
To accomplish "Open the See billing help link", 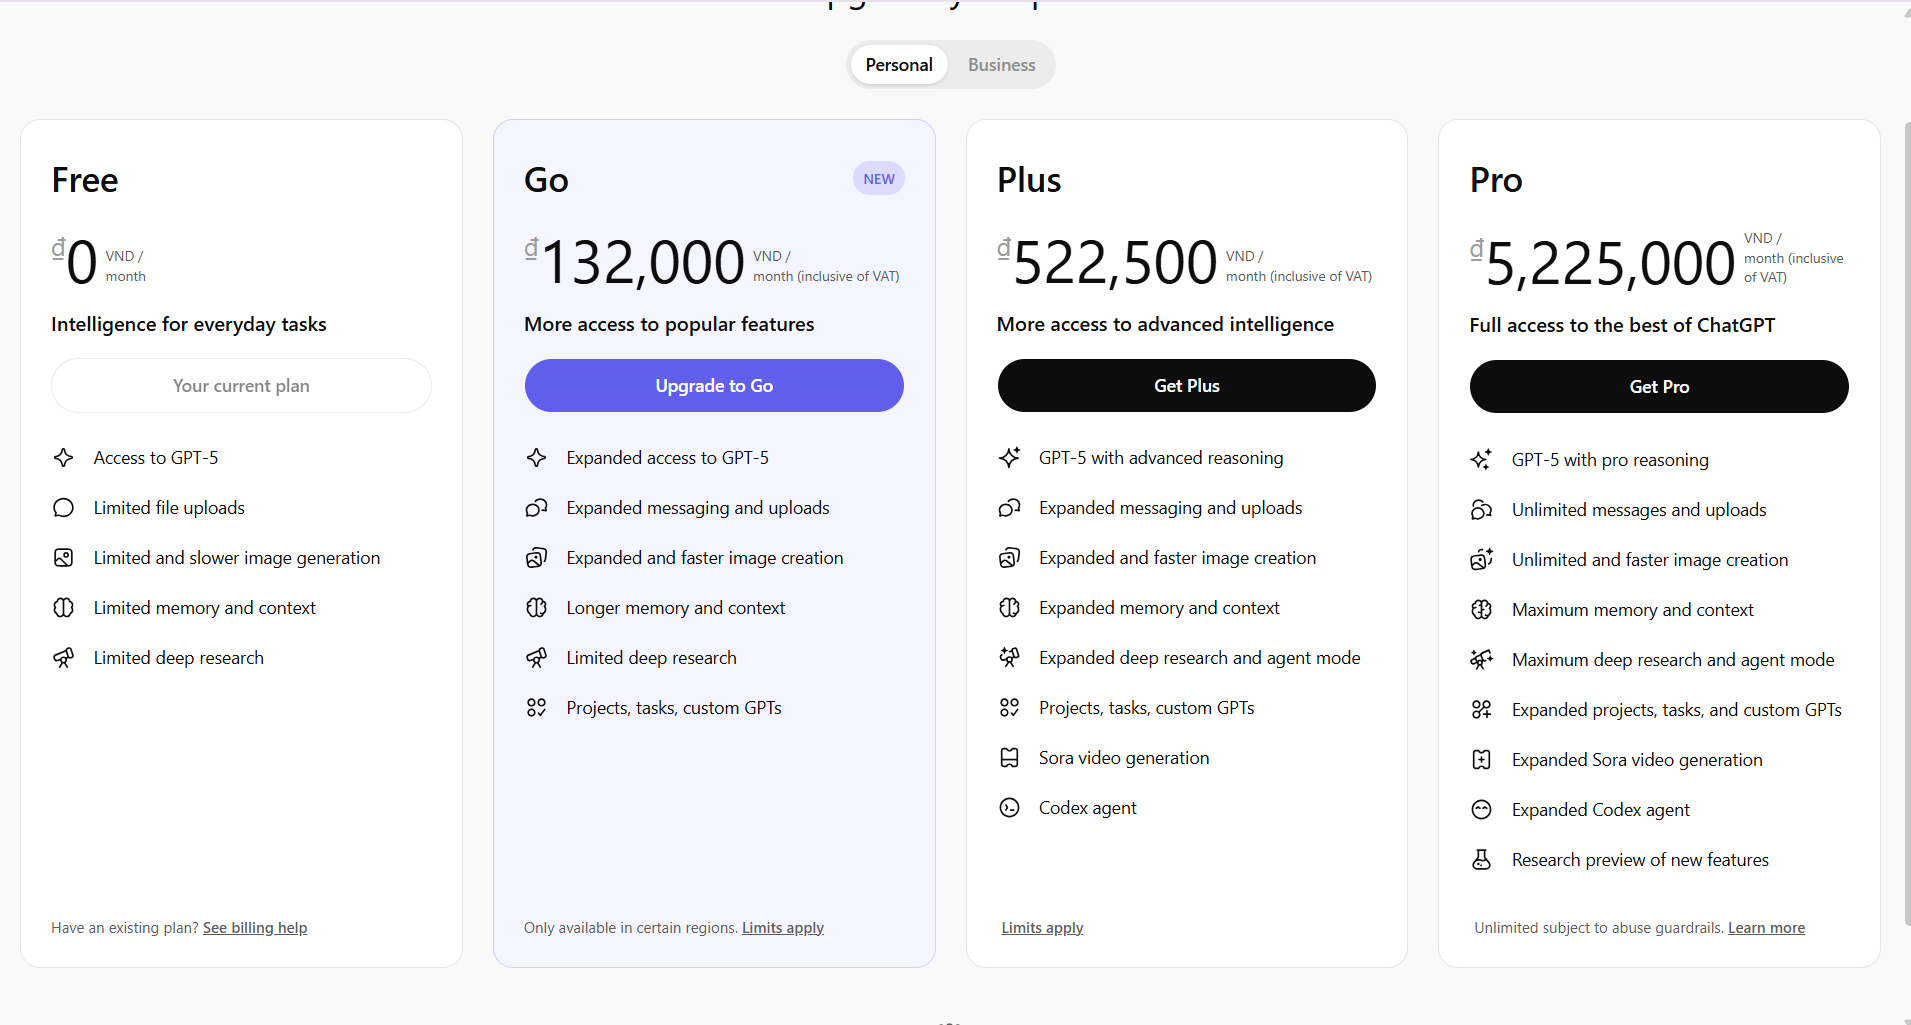I will pos(255,928).
